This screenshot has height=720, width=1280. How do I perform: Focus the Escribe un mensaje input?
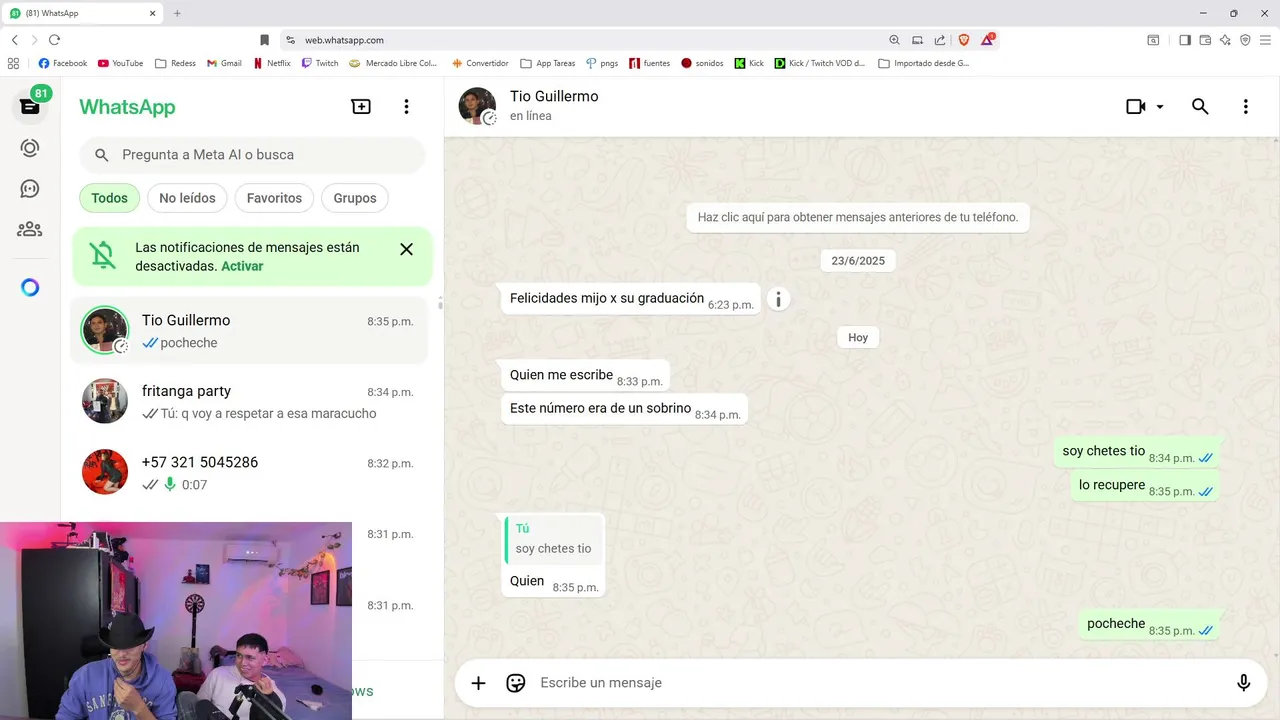pyautogui.click(x=880, y=683)
